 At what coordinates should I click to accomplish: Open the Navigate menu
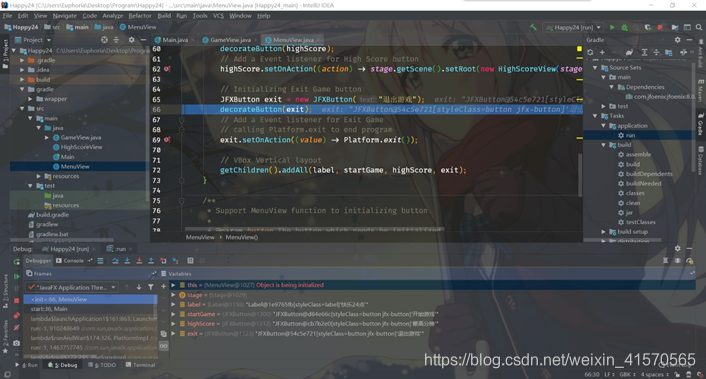(x=64, y=16)
